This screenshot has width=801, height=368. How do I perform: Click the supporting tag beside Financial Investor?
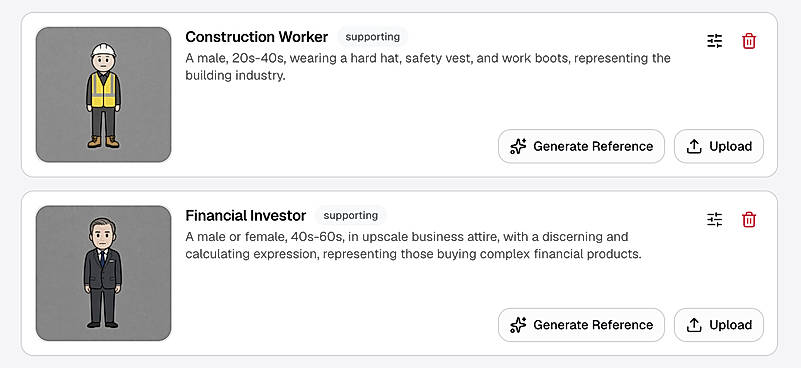(x=350, y=216)
